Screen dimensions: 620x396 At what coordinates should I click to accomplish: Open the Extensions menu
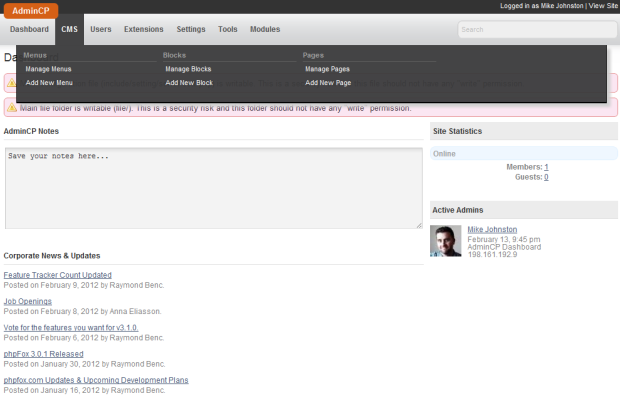[144, 29]
